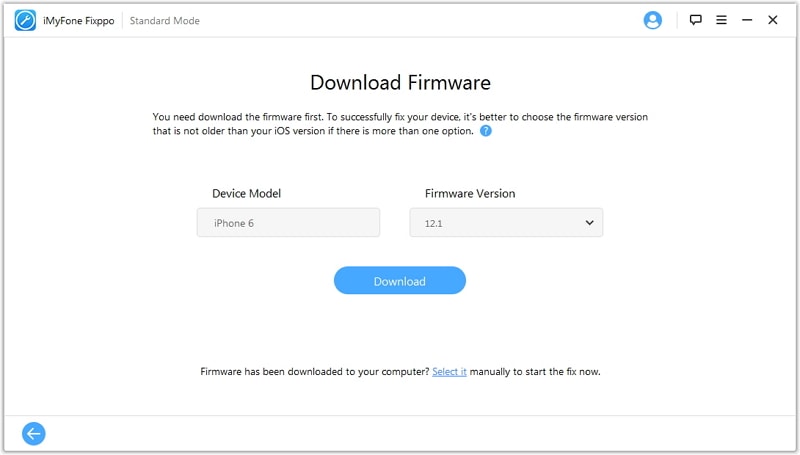Click the iPhone 6 Device Model field
Viewport: 800px width, 455px height.
[288, 223]
